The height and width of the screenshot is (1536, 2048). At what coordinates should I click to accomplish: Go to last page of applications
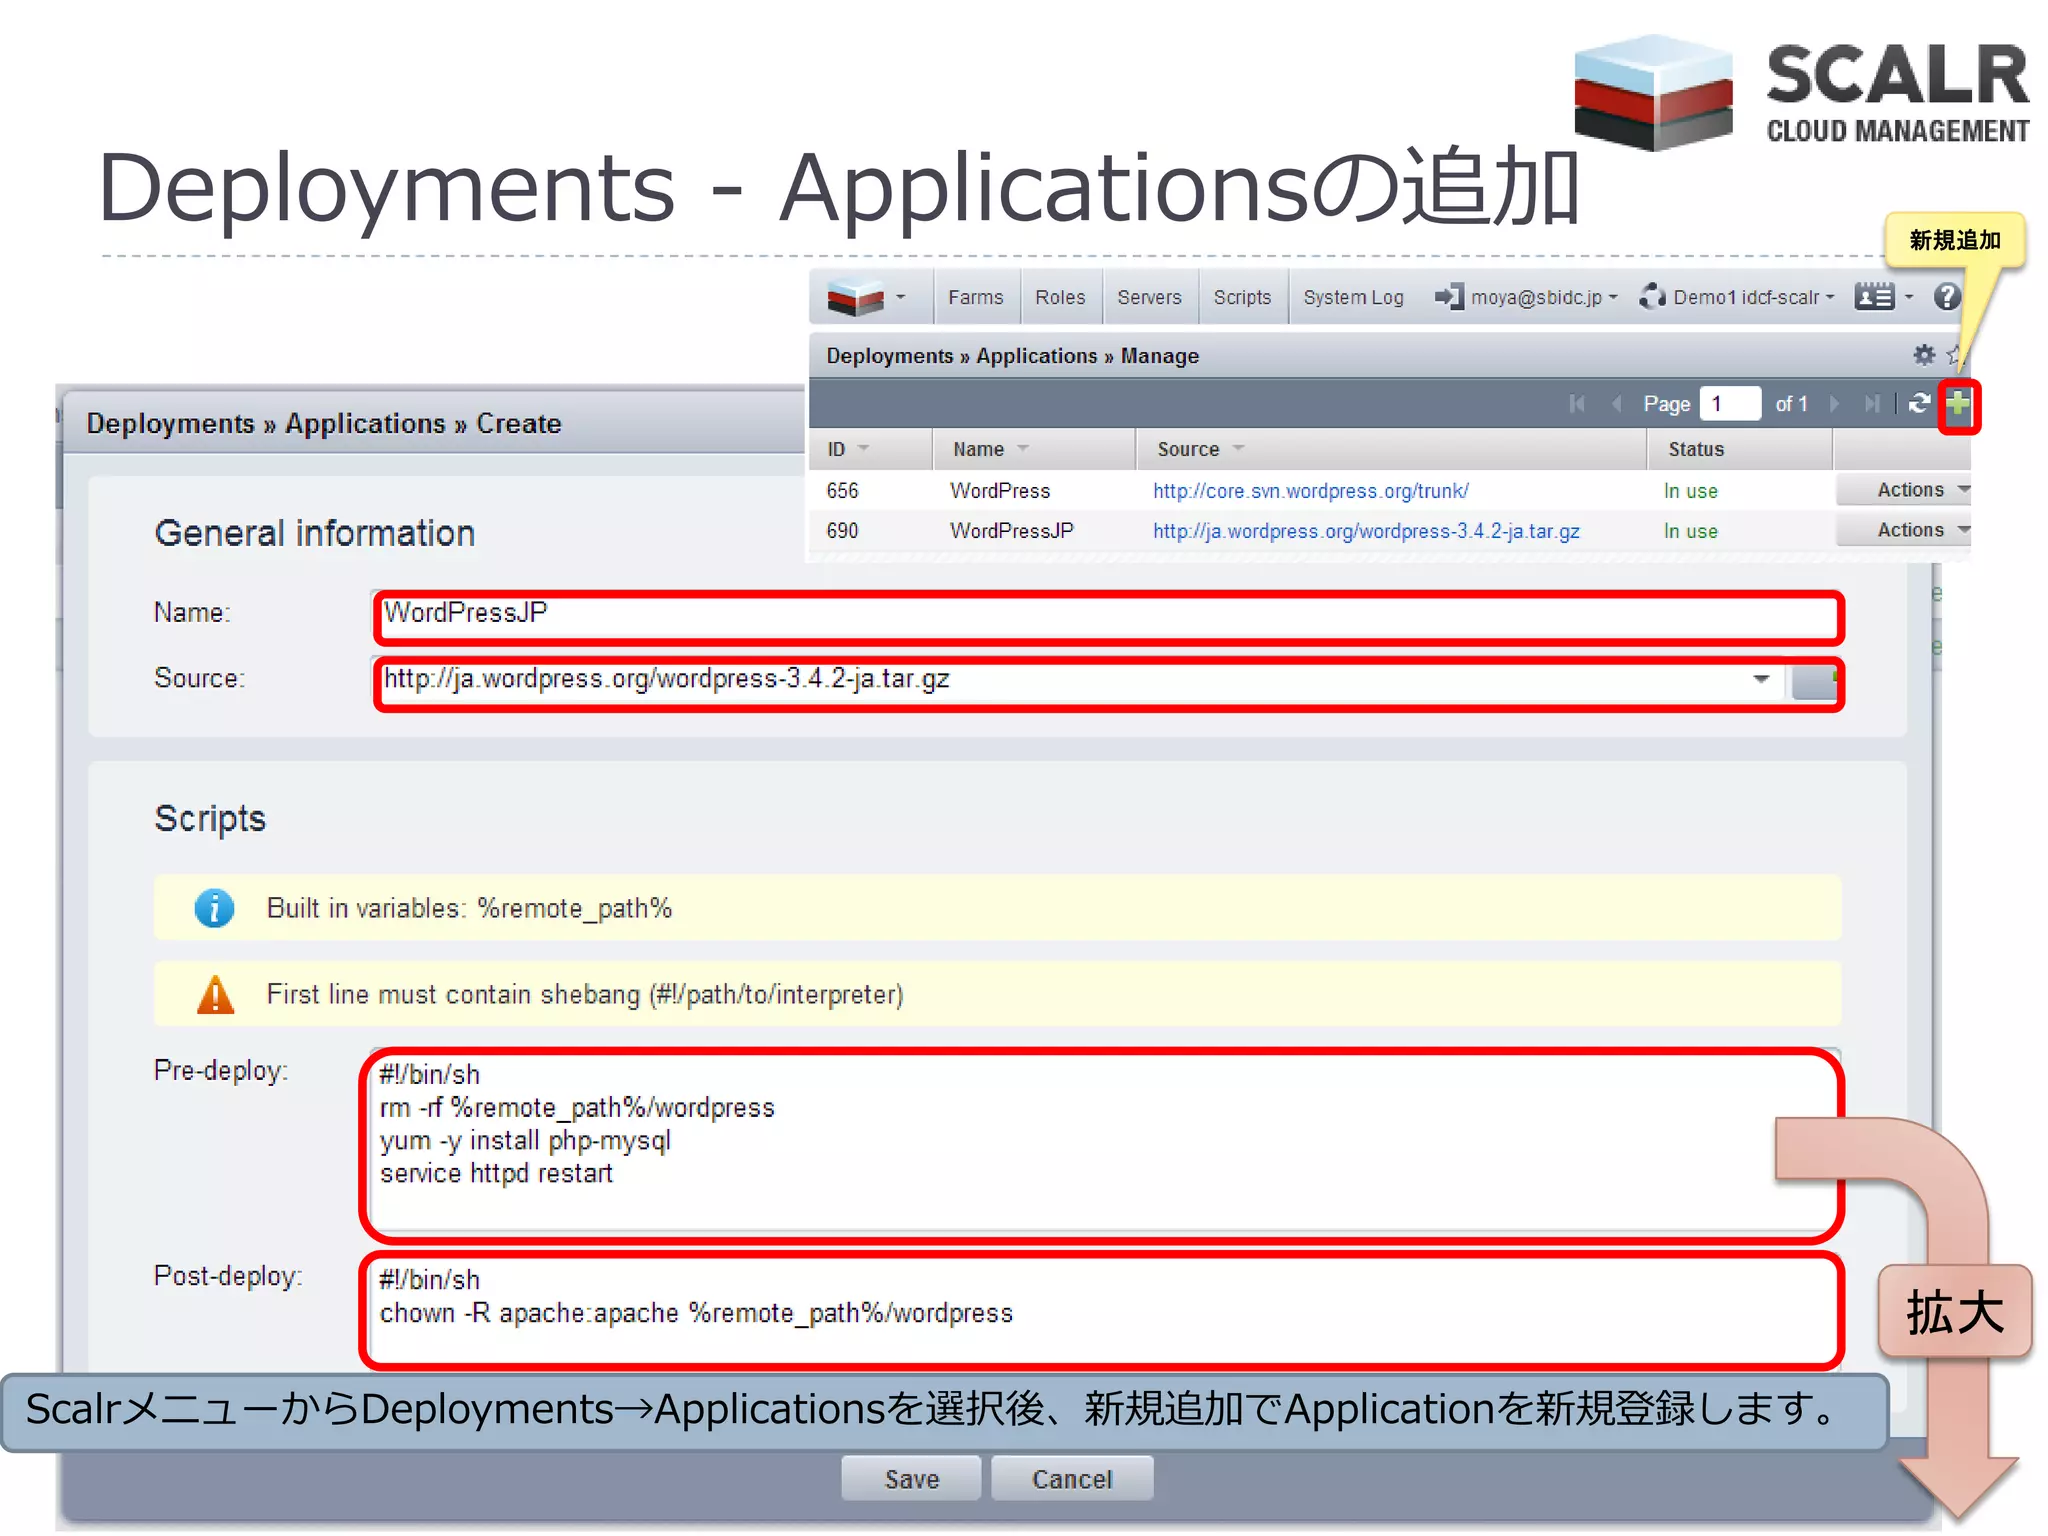1872,403
